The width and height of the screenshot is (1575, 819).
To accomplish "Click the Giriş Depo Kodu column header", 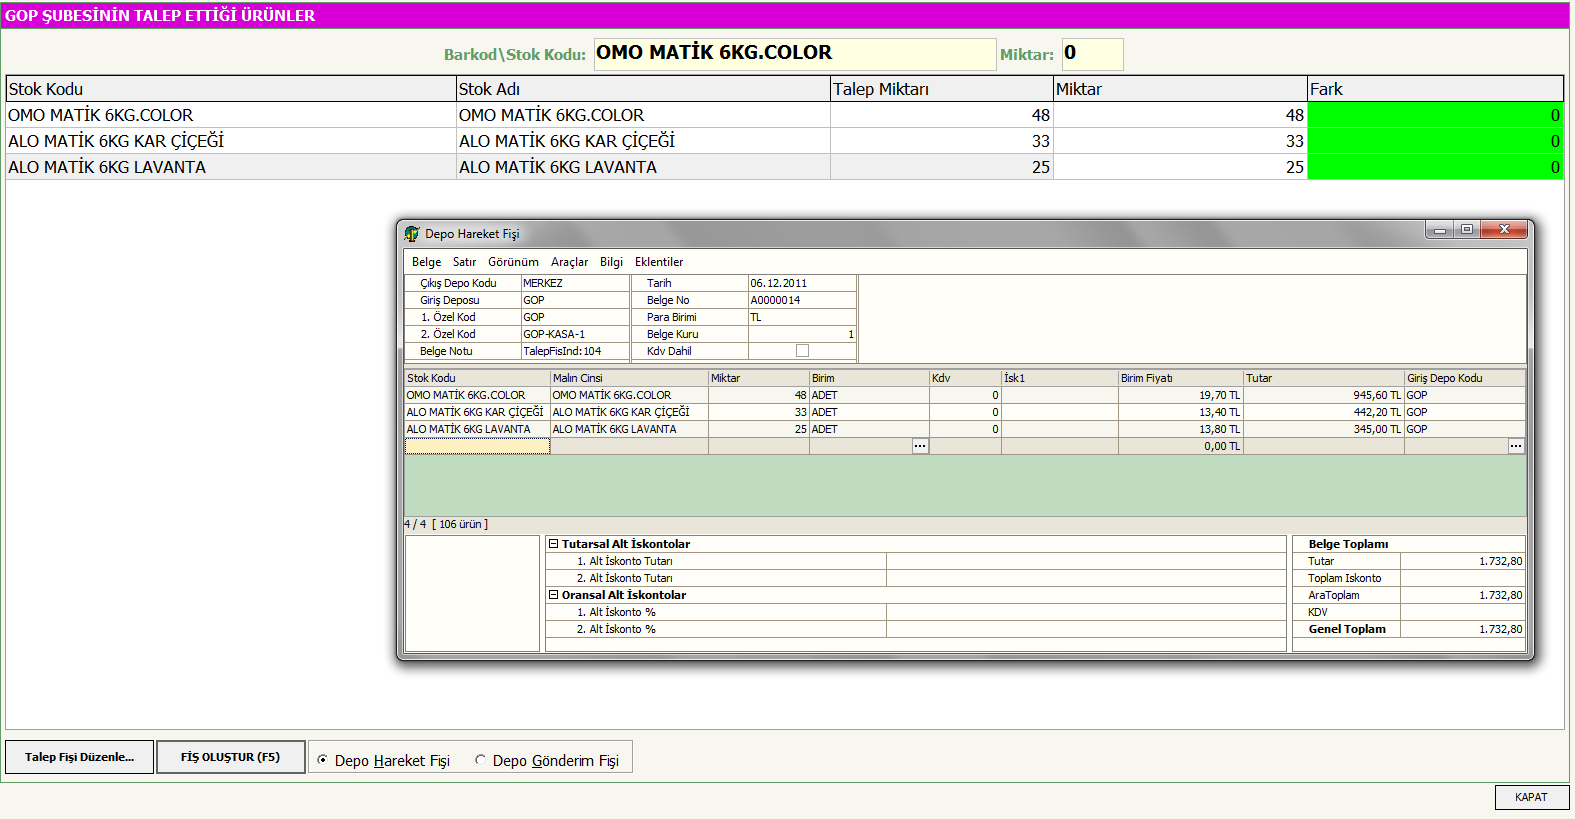I will [1465, 378].
